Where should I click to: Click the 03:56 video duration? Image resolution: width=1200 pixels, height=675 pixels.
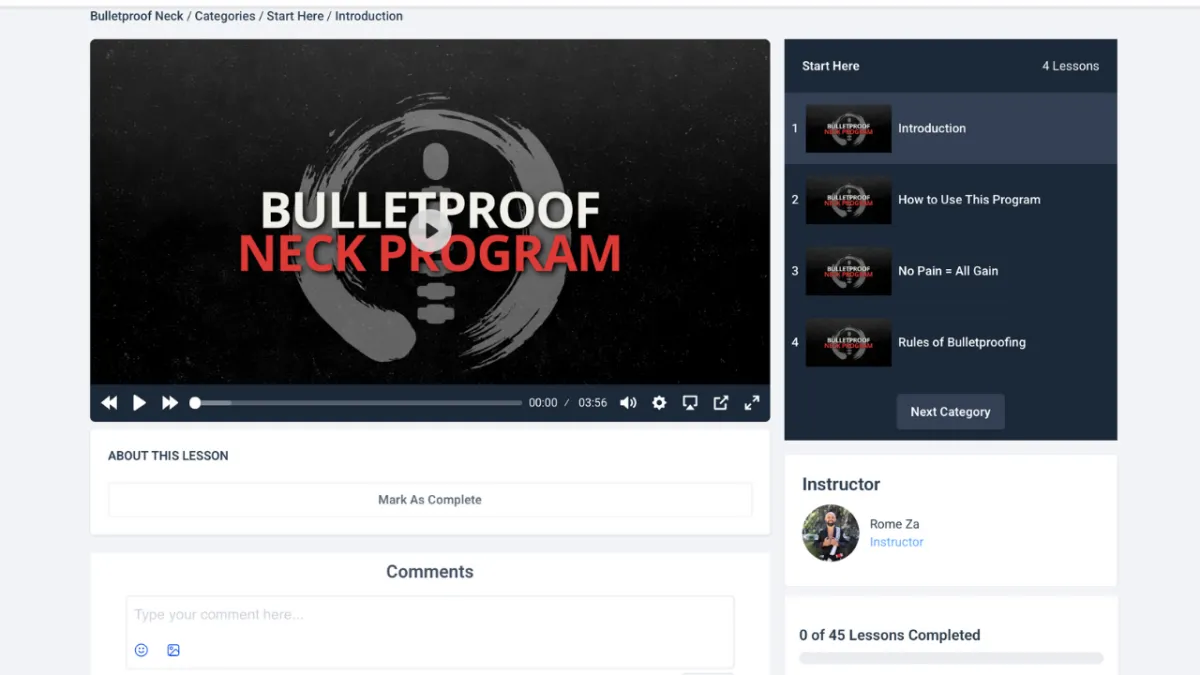click(x=593, y=403)
